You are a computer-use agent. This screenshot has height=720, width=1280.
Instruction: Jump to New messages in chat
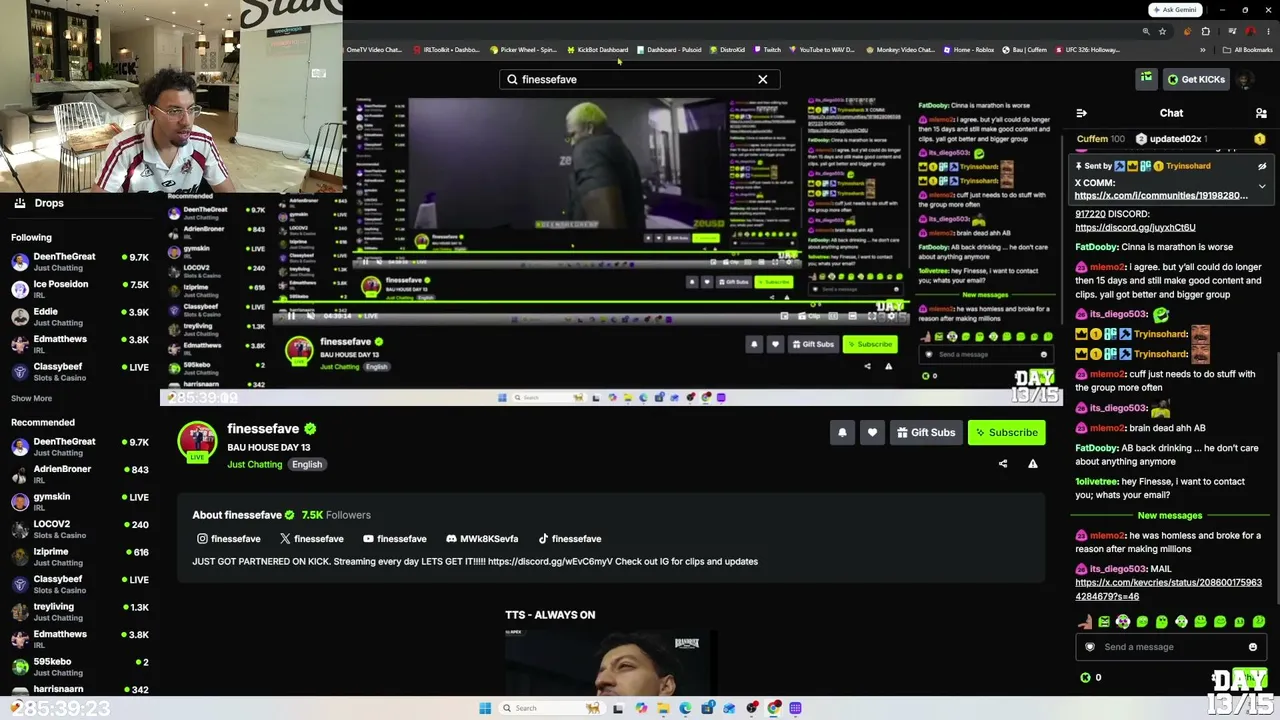(x=1169, y=515)
